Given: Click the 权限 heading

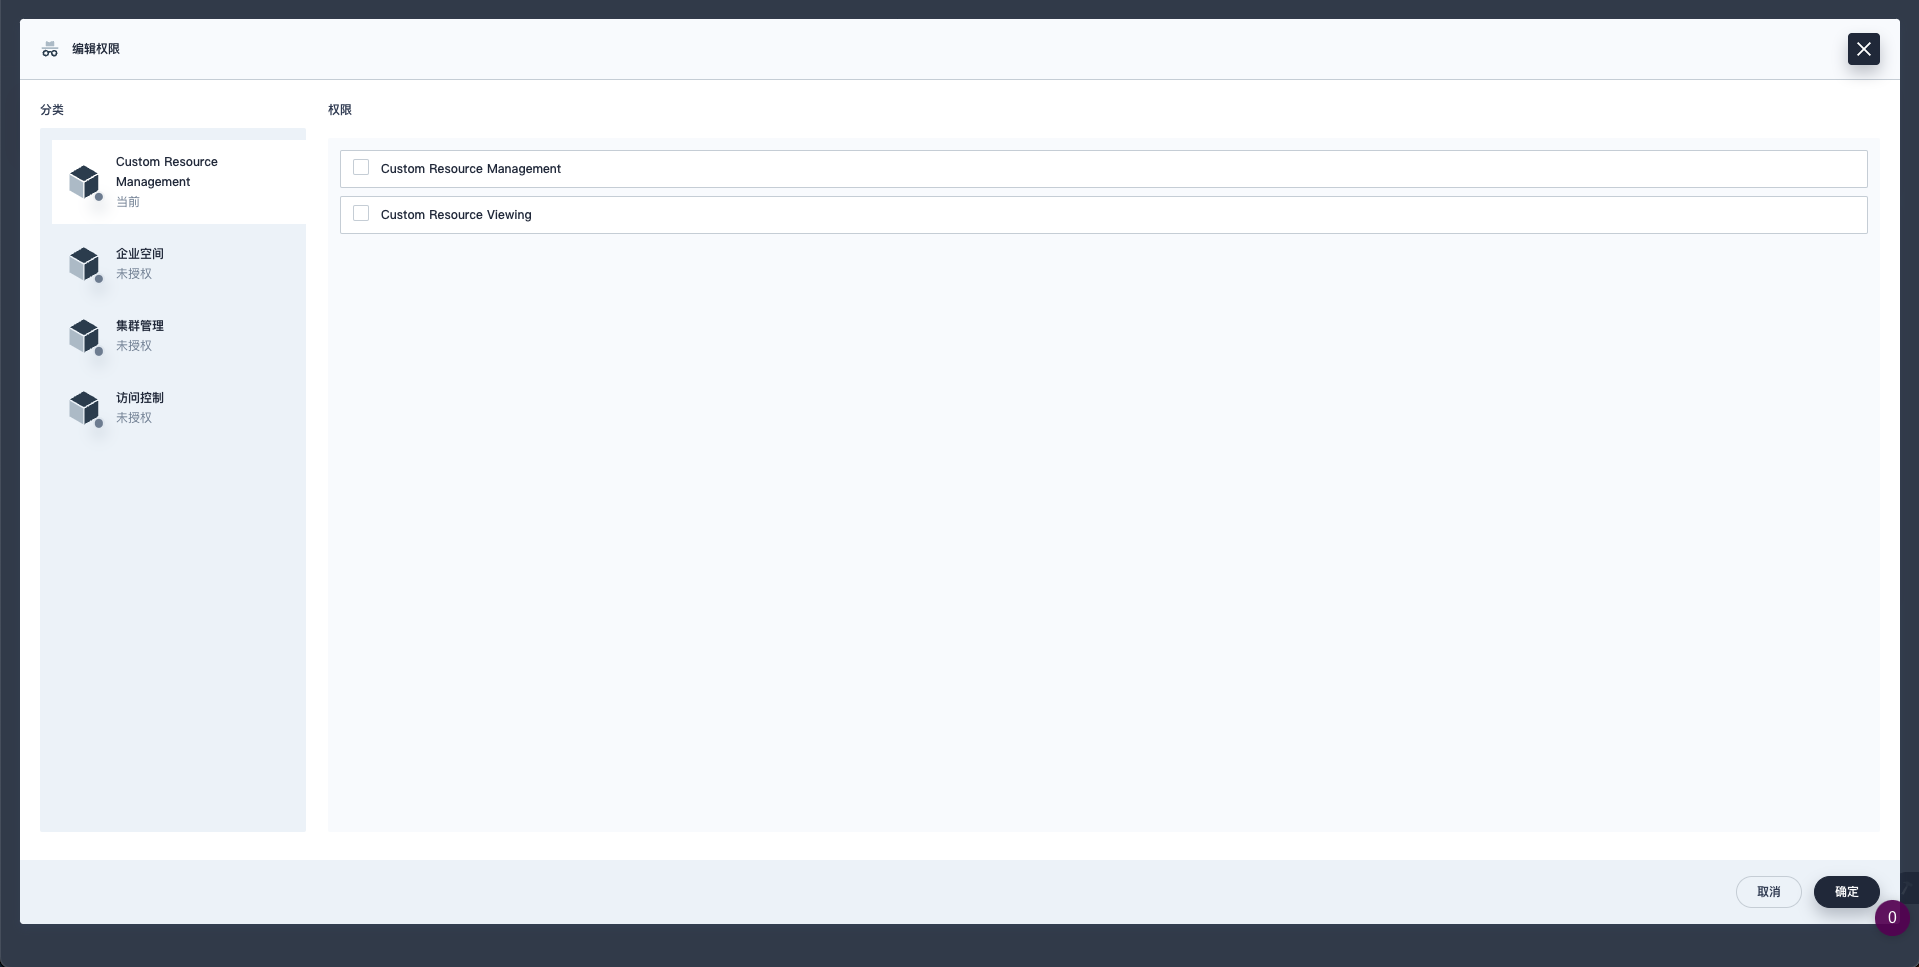Looking at the screenshot, I should pyautogui.click(x=340, y=110).
